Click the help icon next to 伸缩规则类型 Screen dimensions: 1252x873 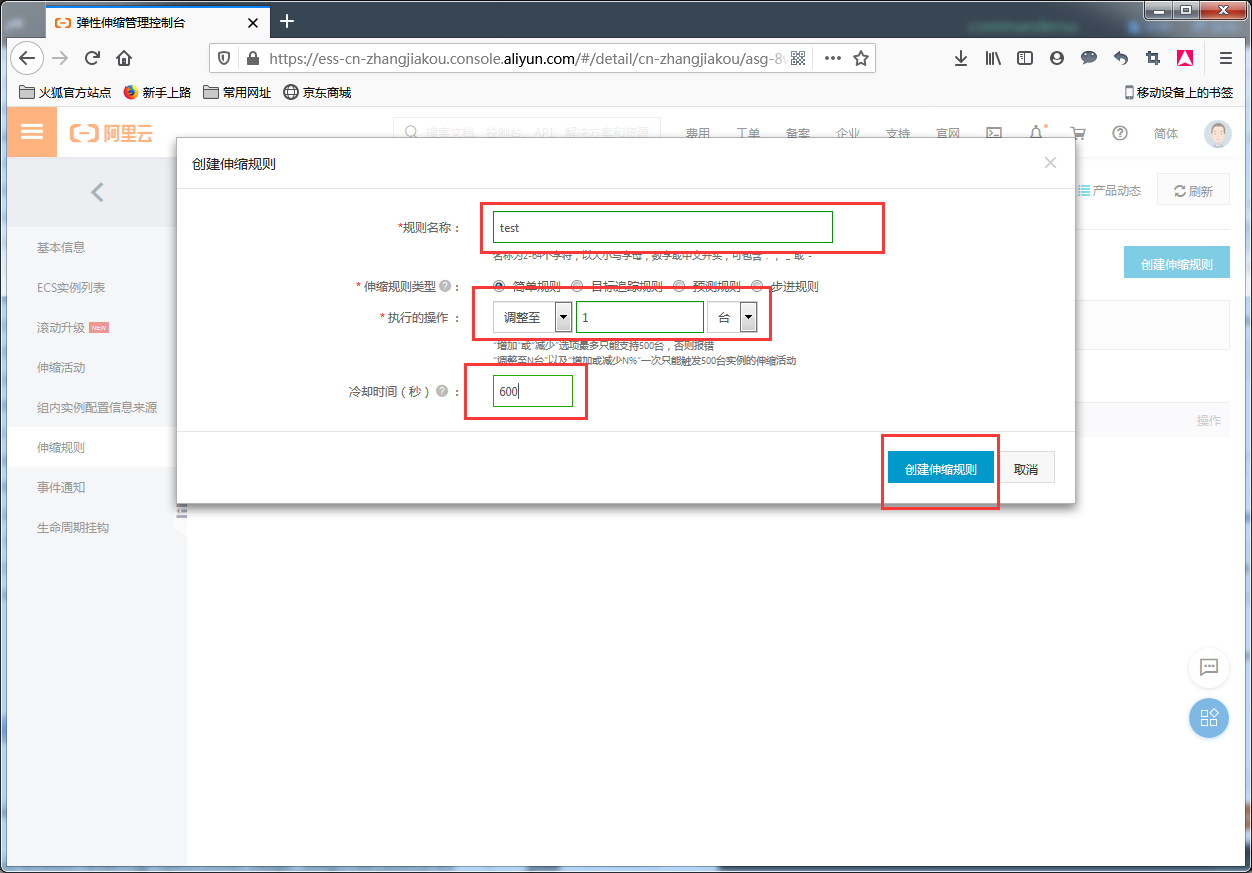[x=444, y=286]
